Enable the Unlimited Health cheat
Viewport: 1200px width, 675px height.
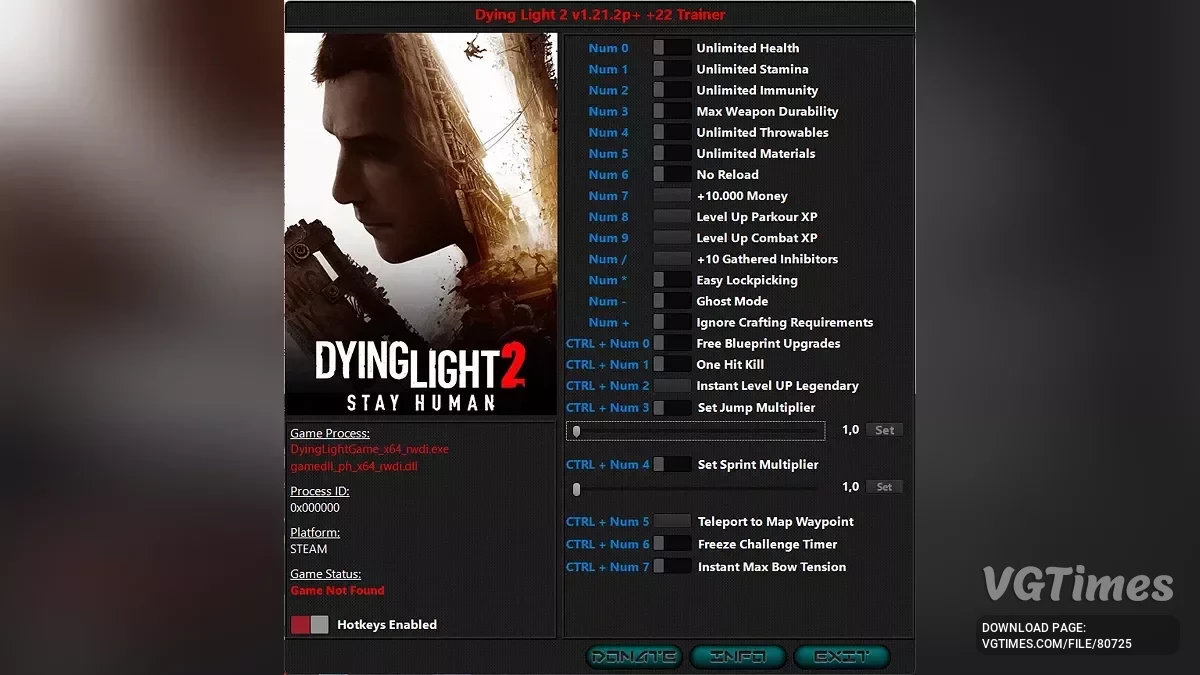(670, 47)
